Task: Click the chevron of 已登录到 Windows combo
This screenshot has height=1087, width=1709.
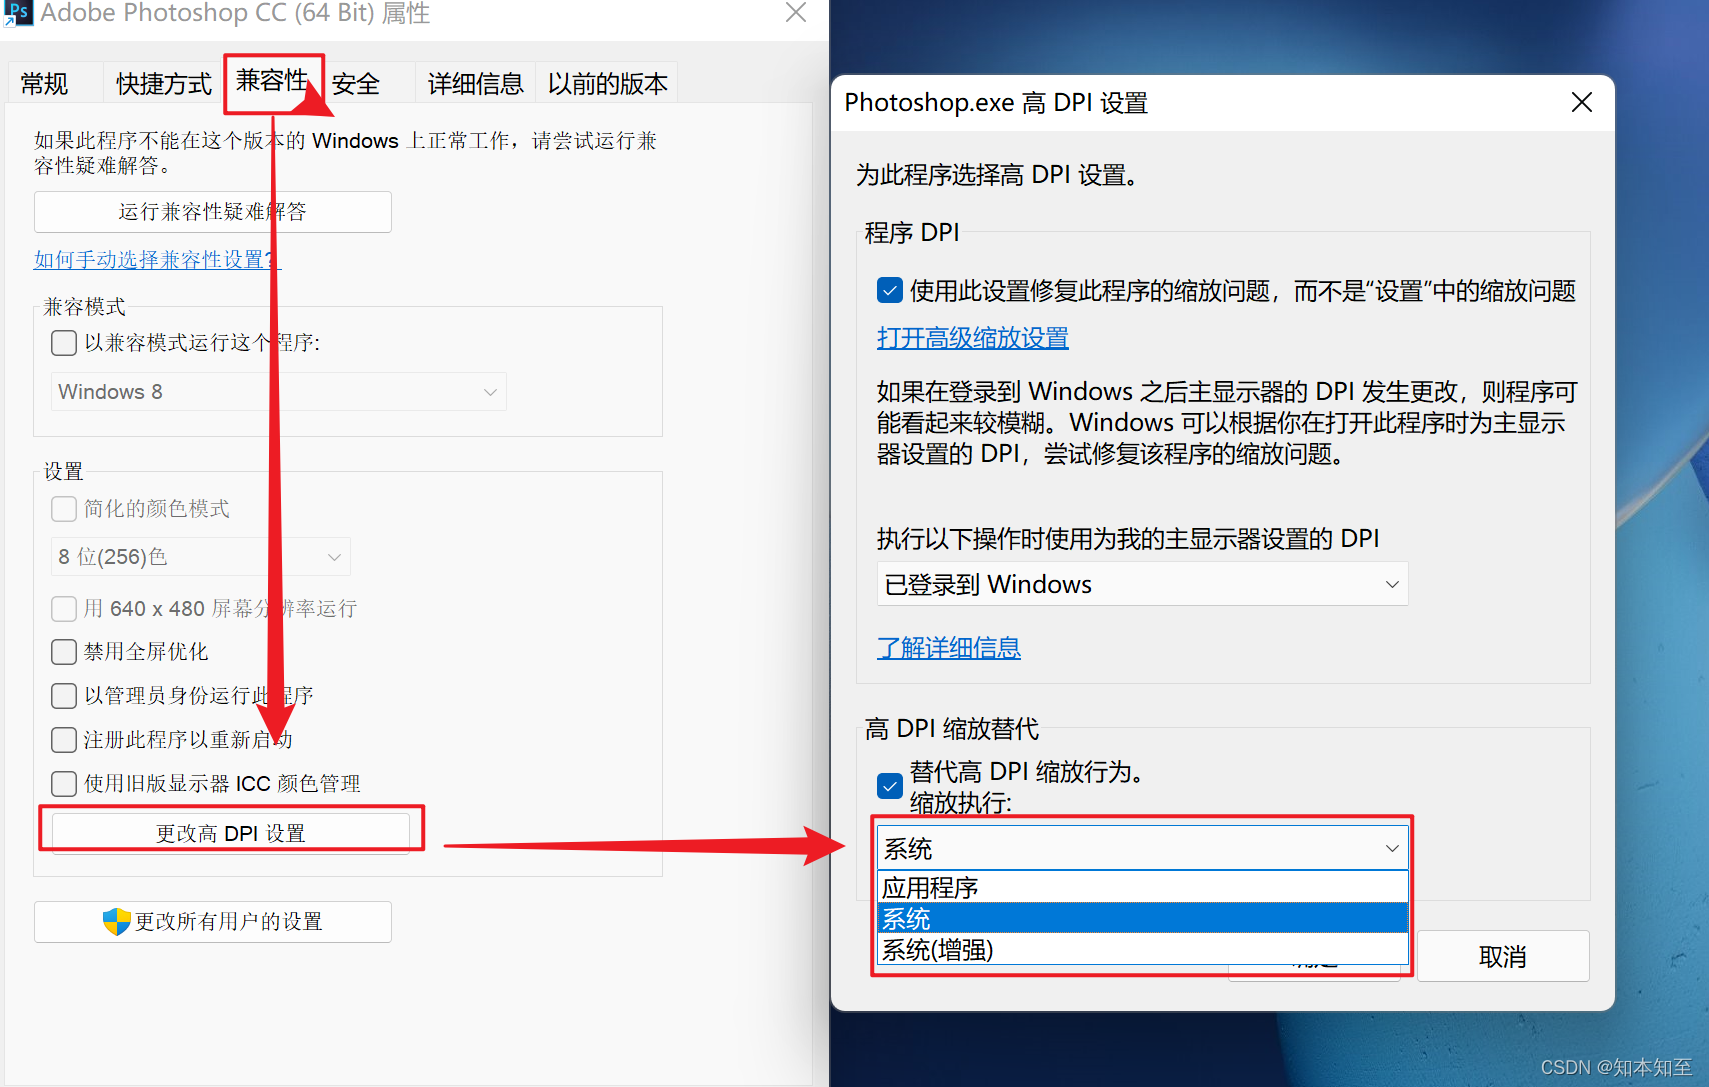Action: pyautogui.click(x=1391, y=584)
